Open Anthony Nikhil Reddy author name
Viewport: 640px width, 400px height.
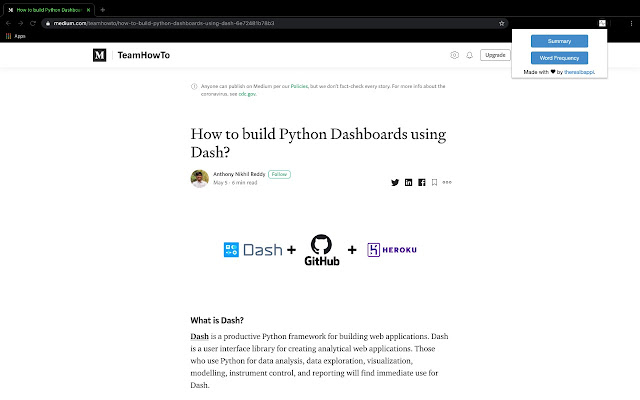[x=239, y=174]
